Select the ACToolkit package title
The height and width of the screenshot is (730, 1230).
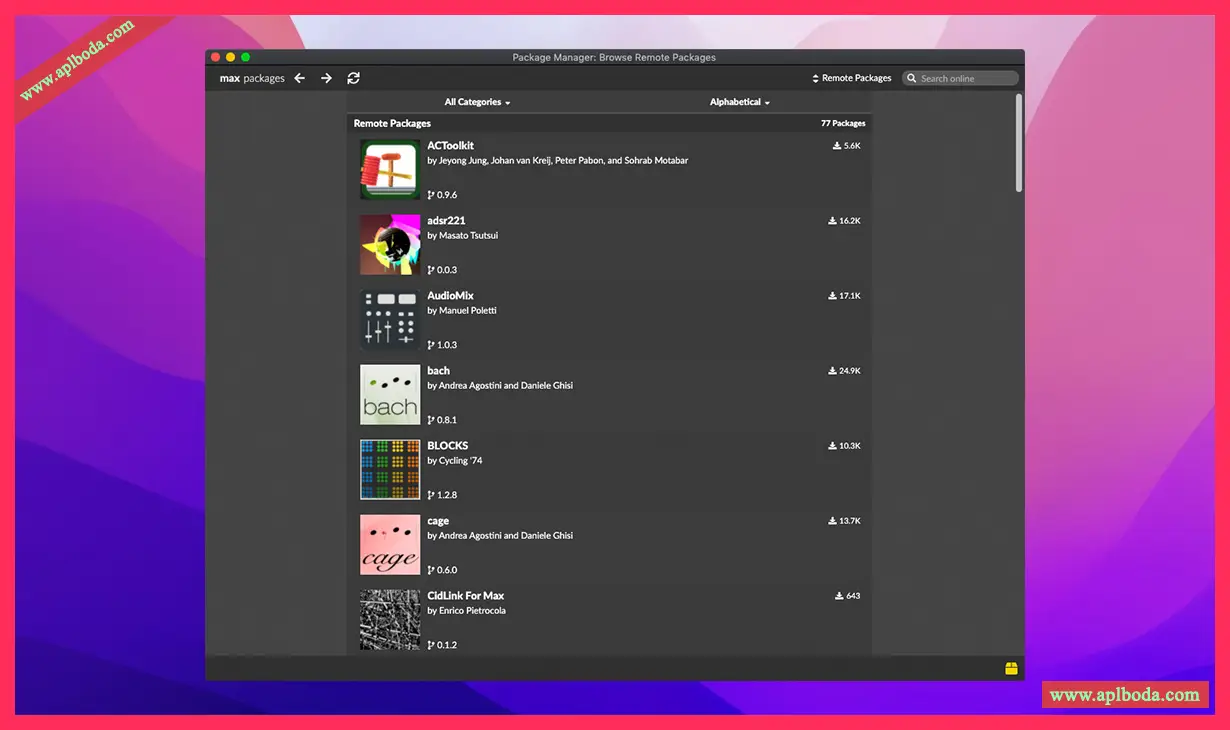[450, 146]
